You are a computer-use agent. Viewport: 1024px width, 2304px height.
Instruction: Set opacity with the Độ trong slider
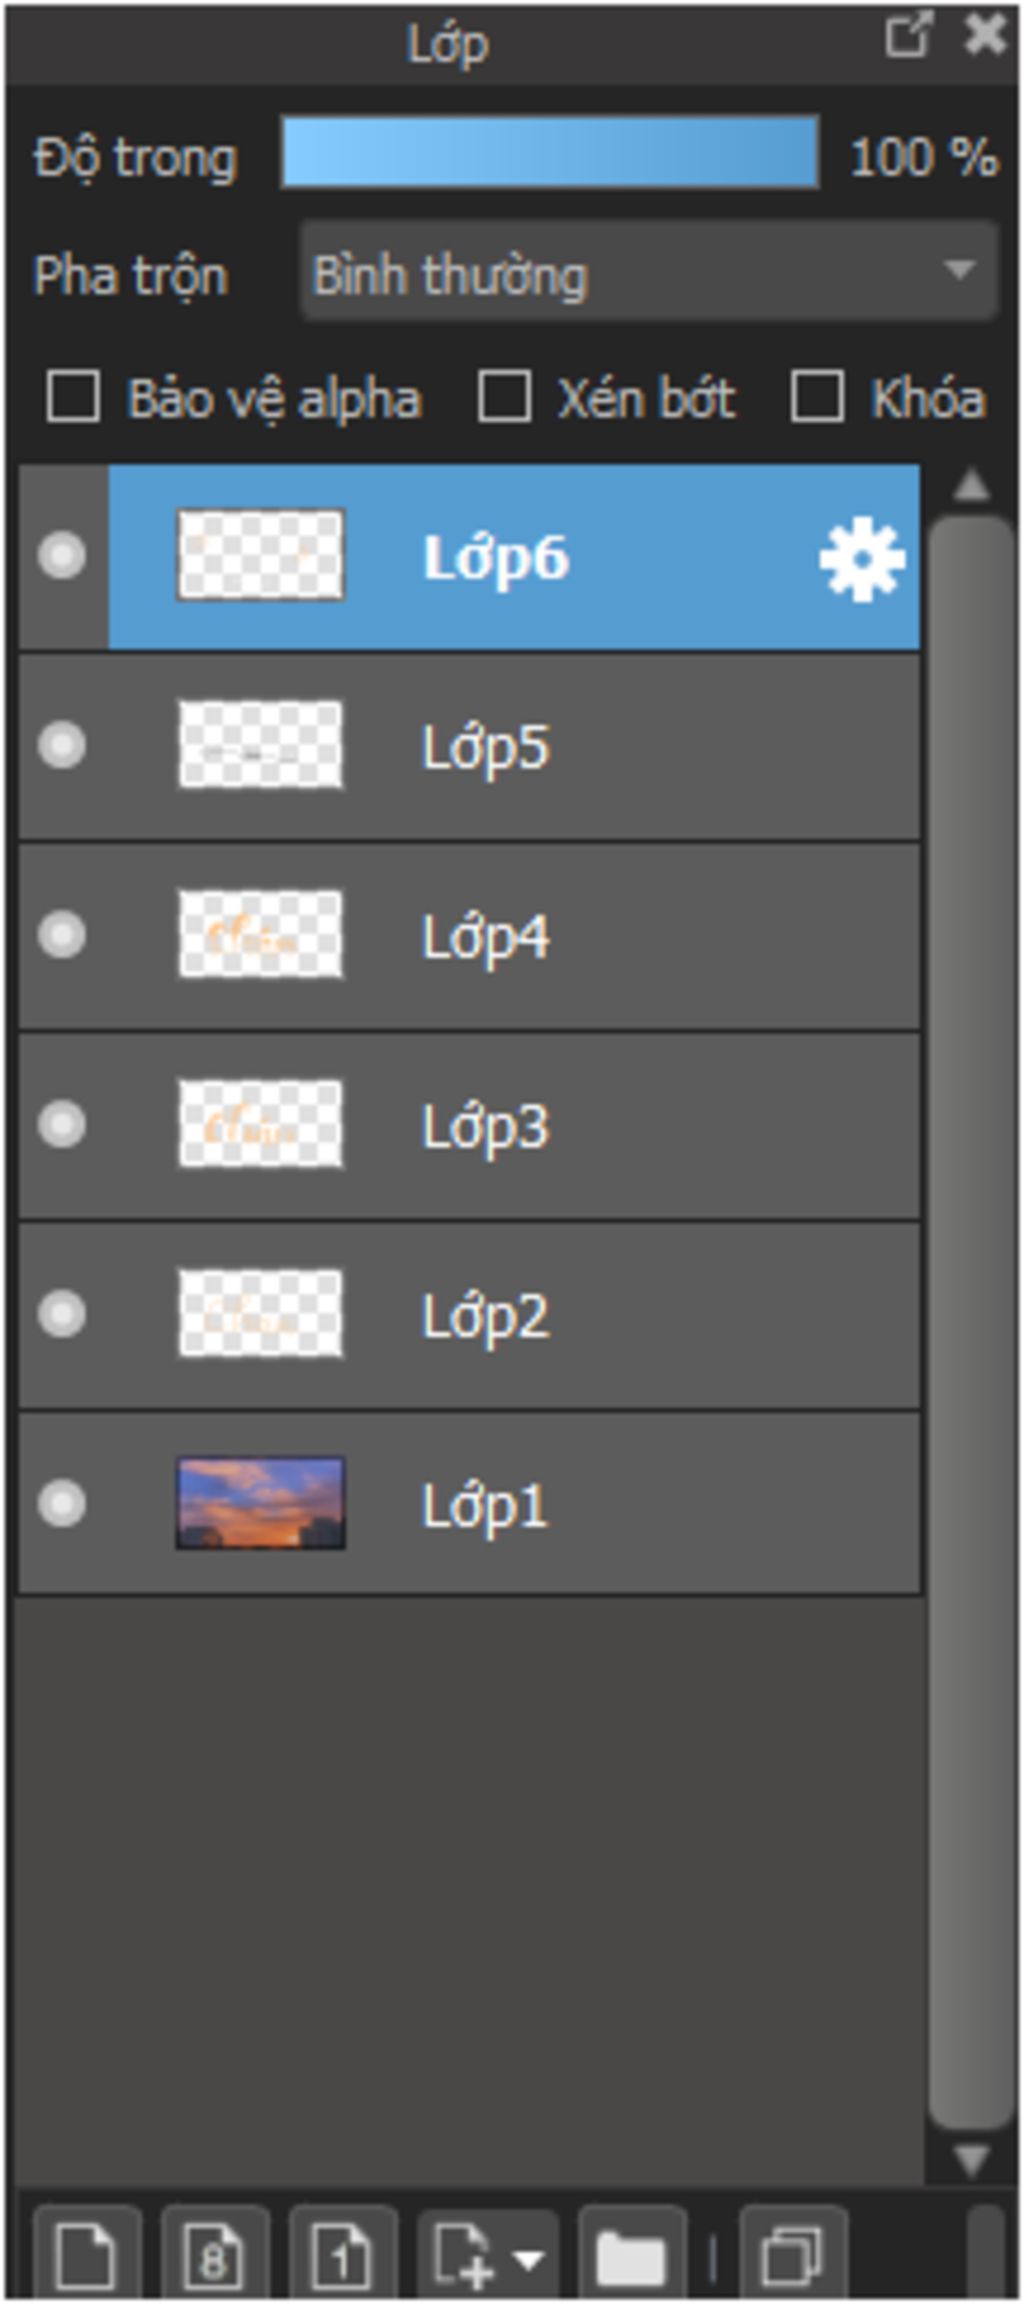coord(550,152)
